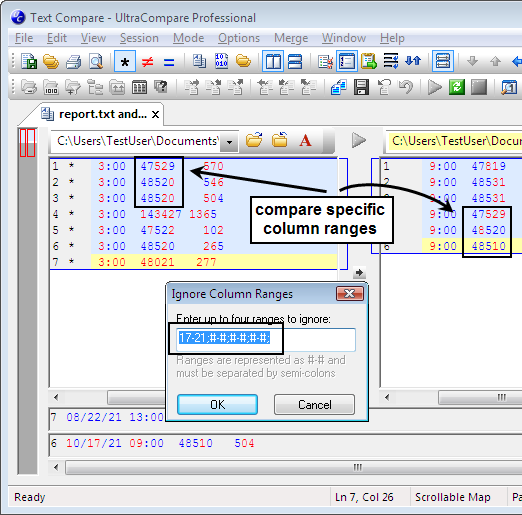The width and height of the screenshot is (522, 515).
Task: Click line 7 in the left pane
Action: (193, 262)
